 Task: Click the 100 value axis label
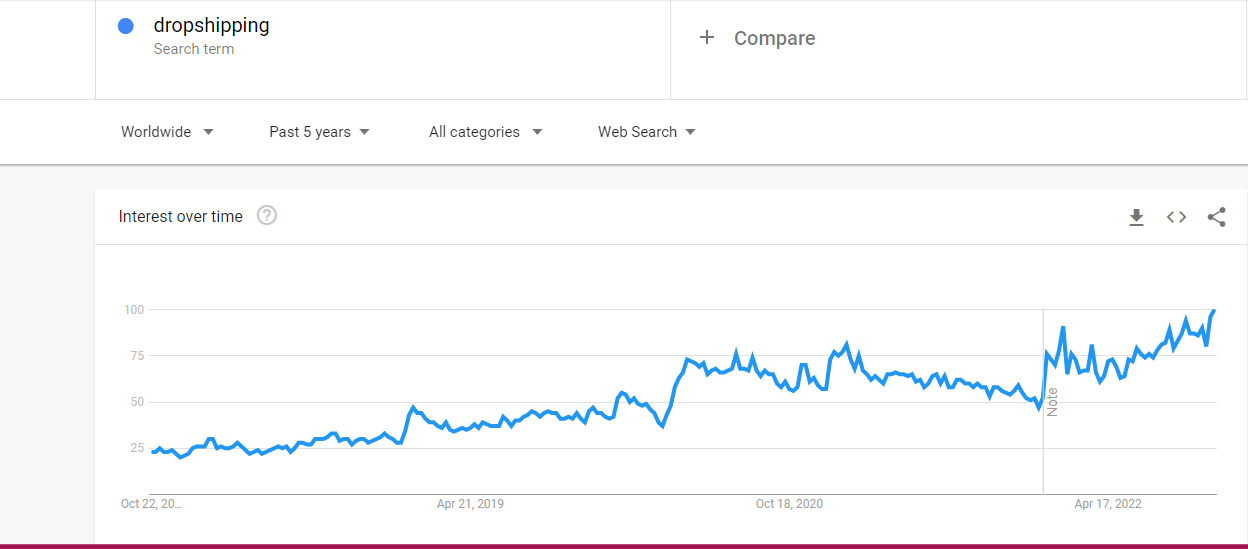[x=134, y=310]
